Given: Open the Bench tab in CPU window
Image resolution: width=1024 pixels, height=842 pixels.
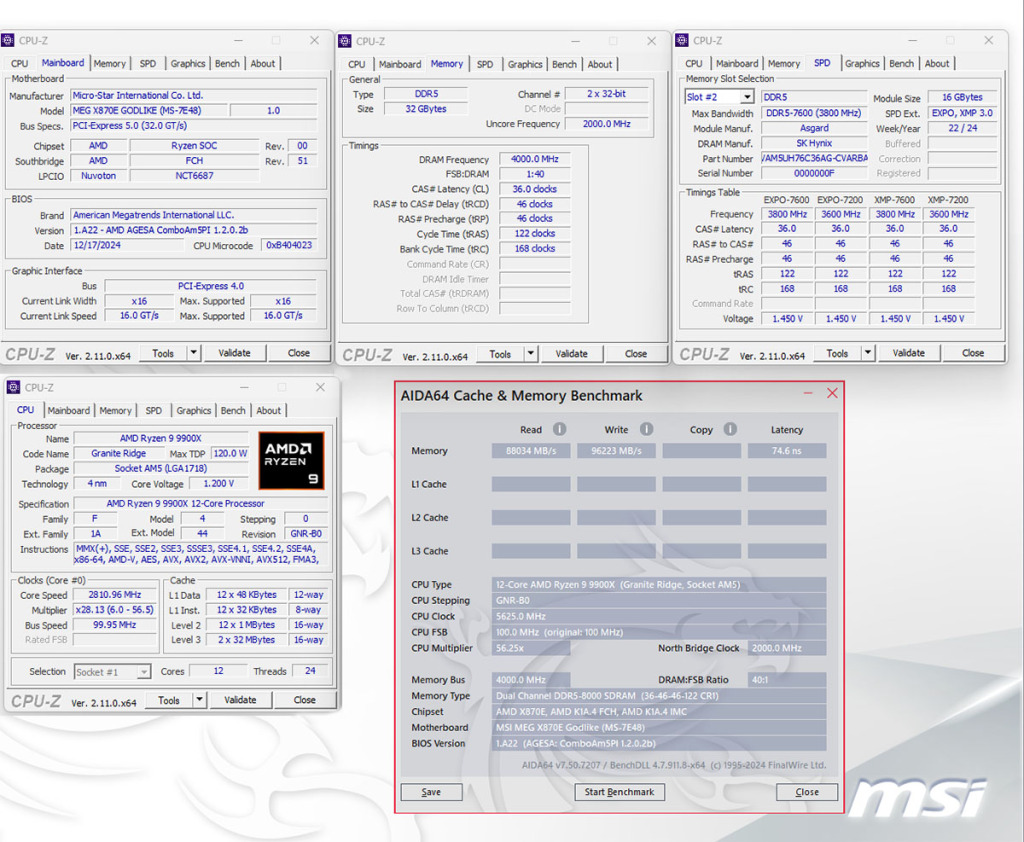Looking at the screenshot, I should click(233, 410).
